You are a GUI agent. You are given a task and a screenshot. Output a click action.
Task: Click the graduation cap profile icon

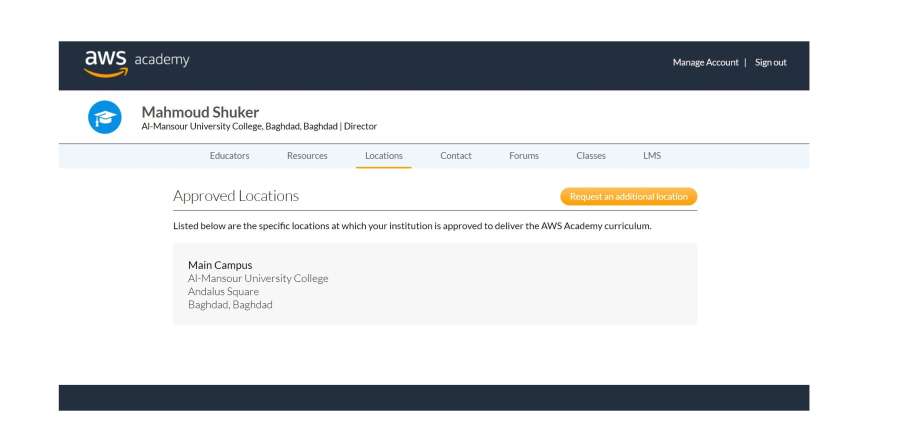point(104,118)
